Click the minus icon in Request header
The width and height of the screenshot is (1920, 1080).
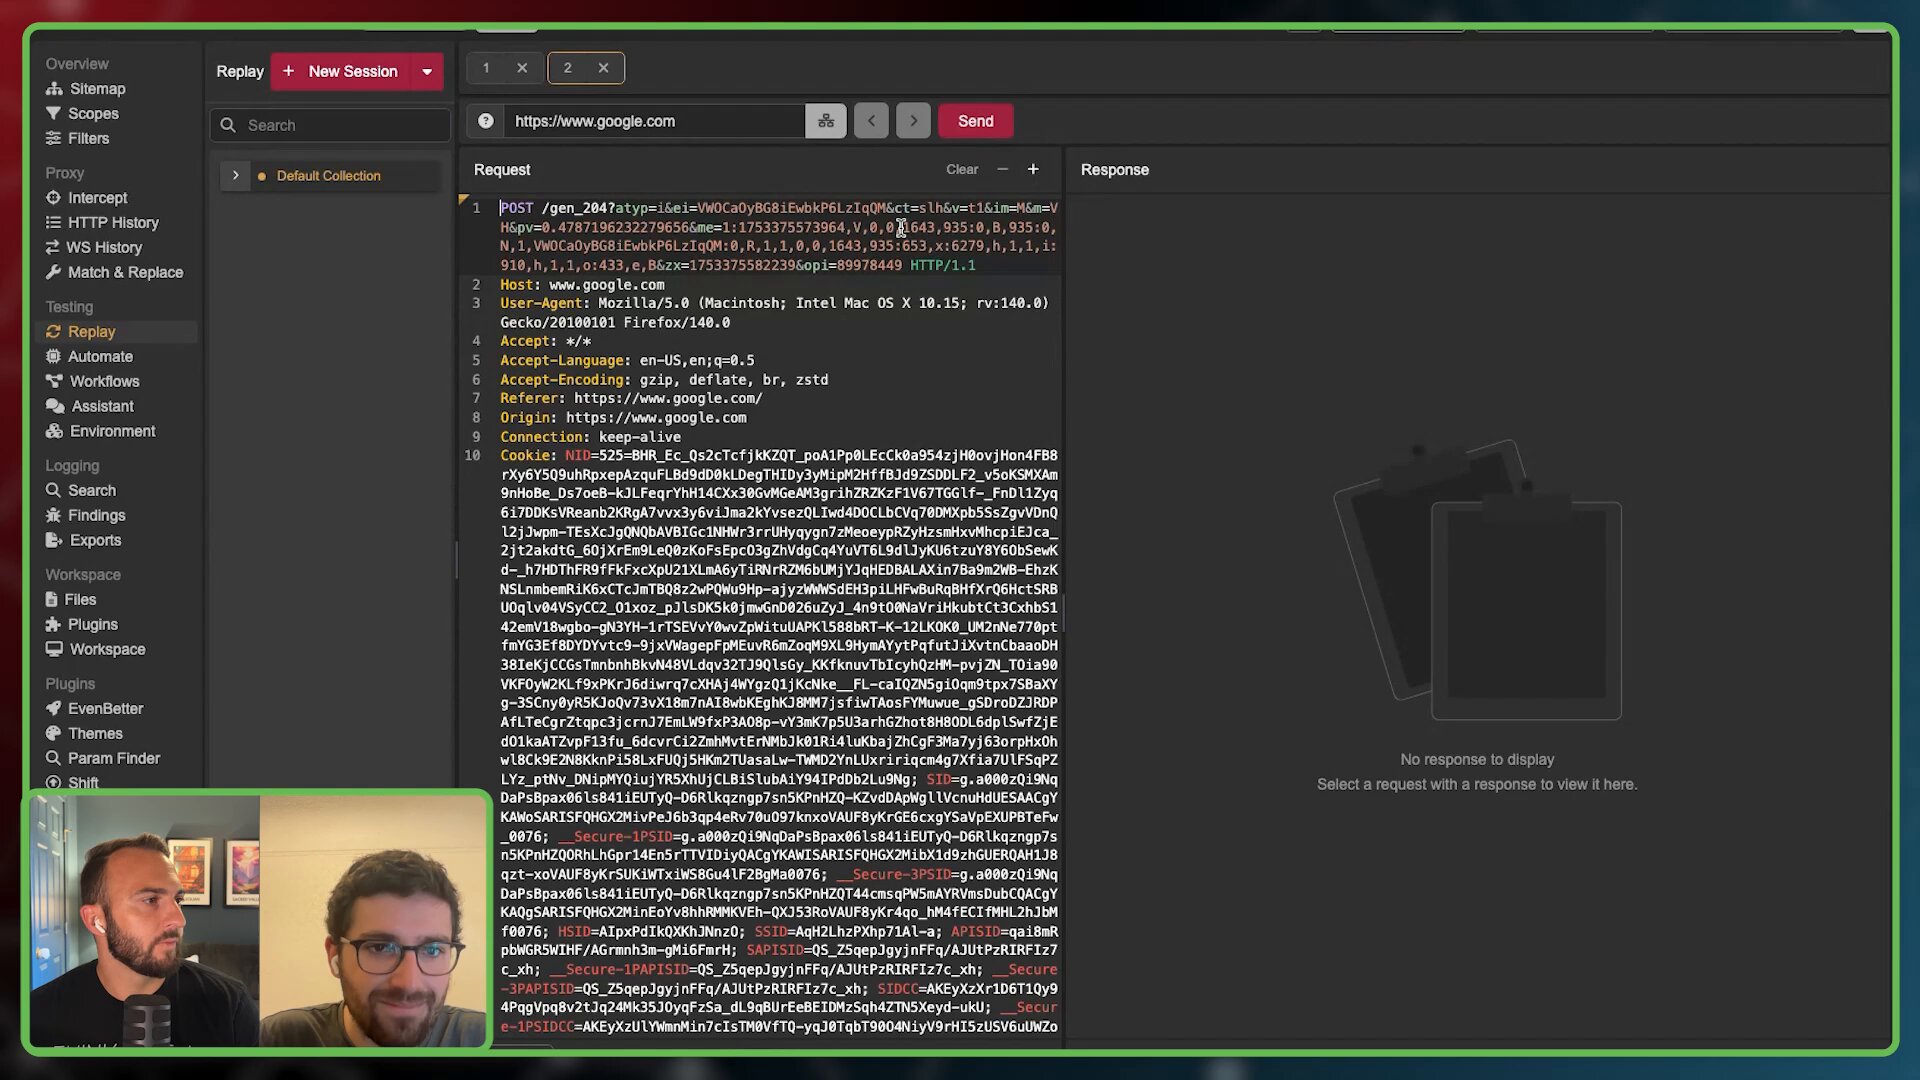click(1002, 170)
